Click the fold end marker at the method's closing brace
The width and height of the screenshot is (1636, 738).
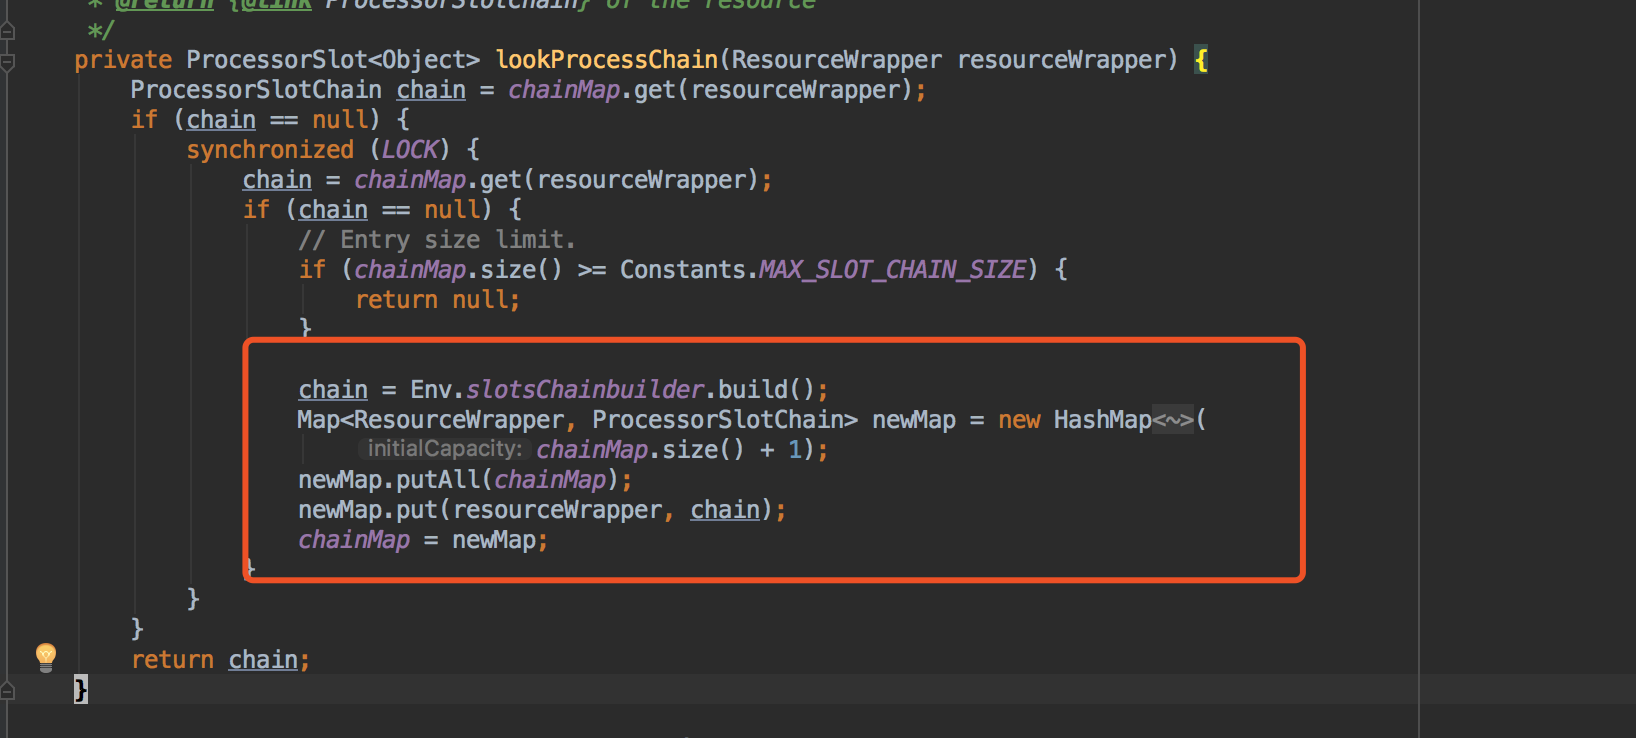tap(7, 690)
